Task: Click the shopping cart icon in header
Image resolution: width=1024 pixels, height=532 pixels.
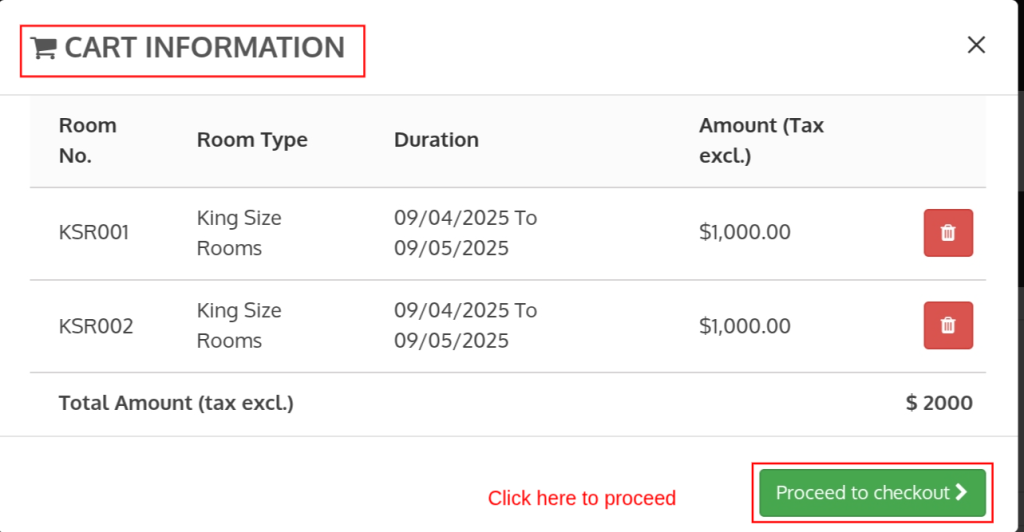Action: 44,48
